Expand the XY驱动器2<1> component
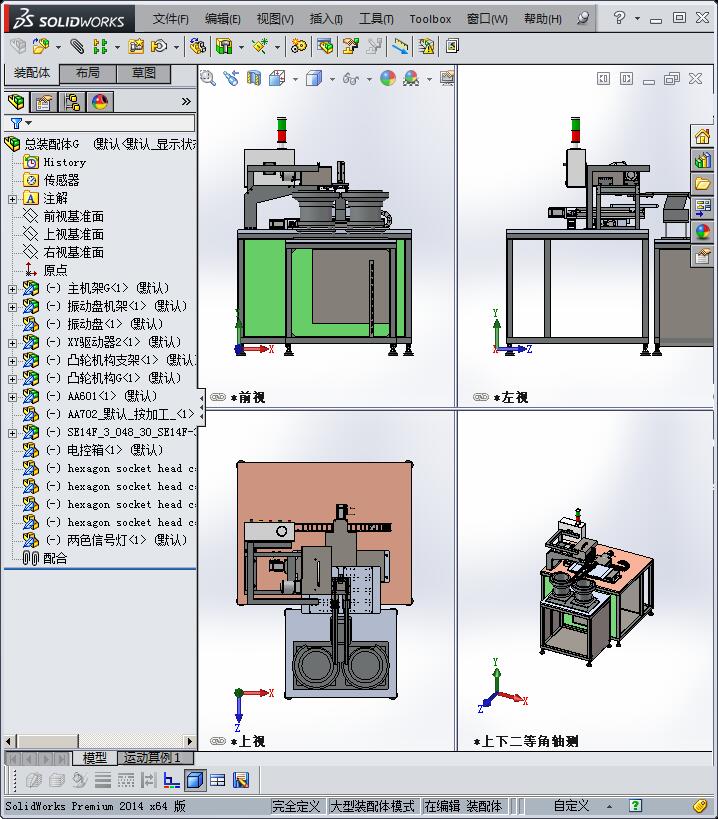Image resolution: width=718 pixels, height=819 pixels. (13, 343)
